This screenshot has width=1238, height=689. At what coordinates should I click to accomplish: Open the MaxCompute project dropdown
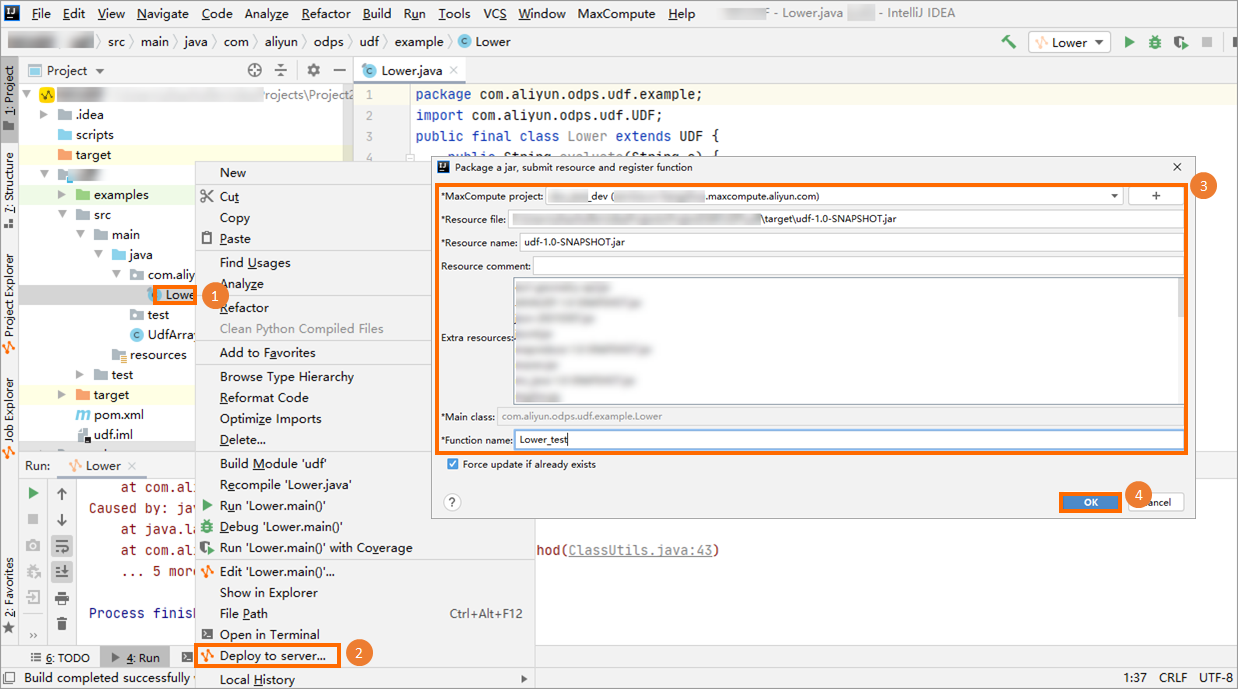pyautogui.click(x=1115, y=197)
